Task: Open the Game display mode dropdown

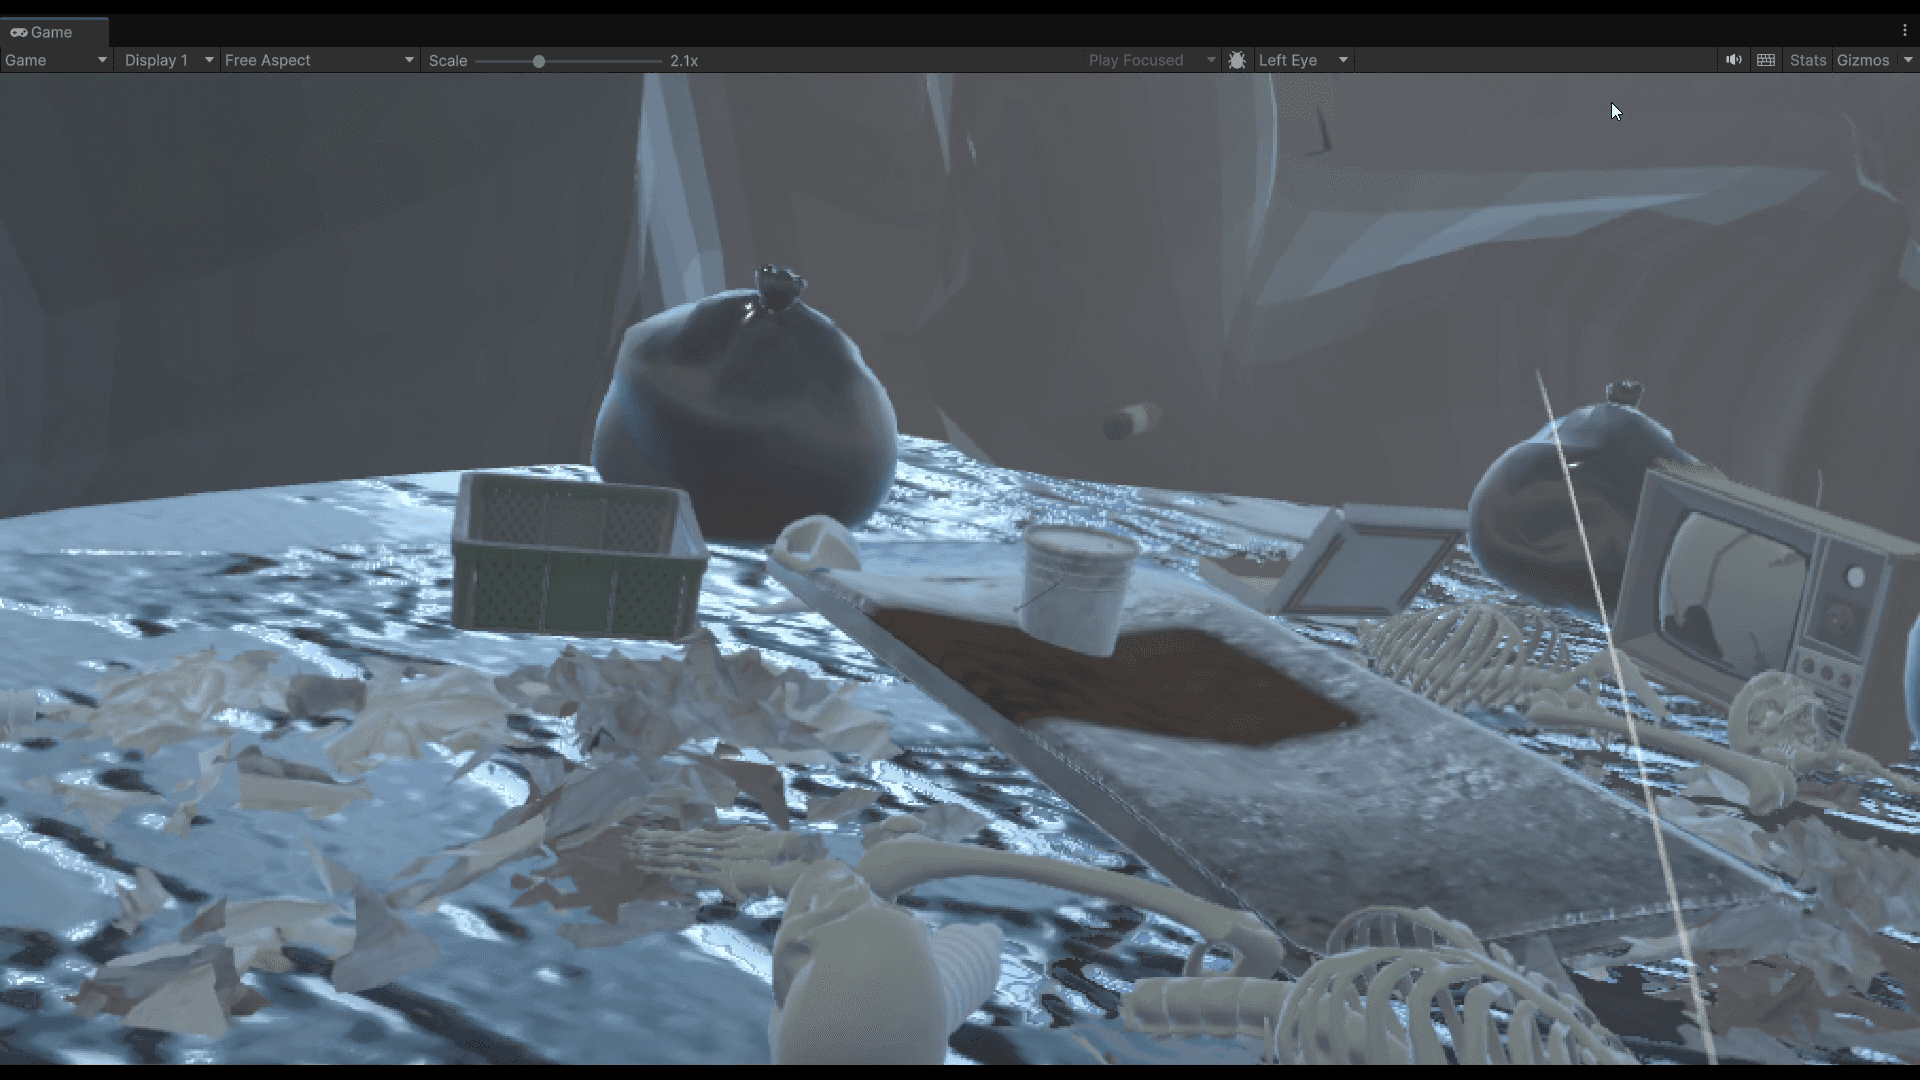Action: pyautogui.click(x=55, y=60)
